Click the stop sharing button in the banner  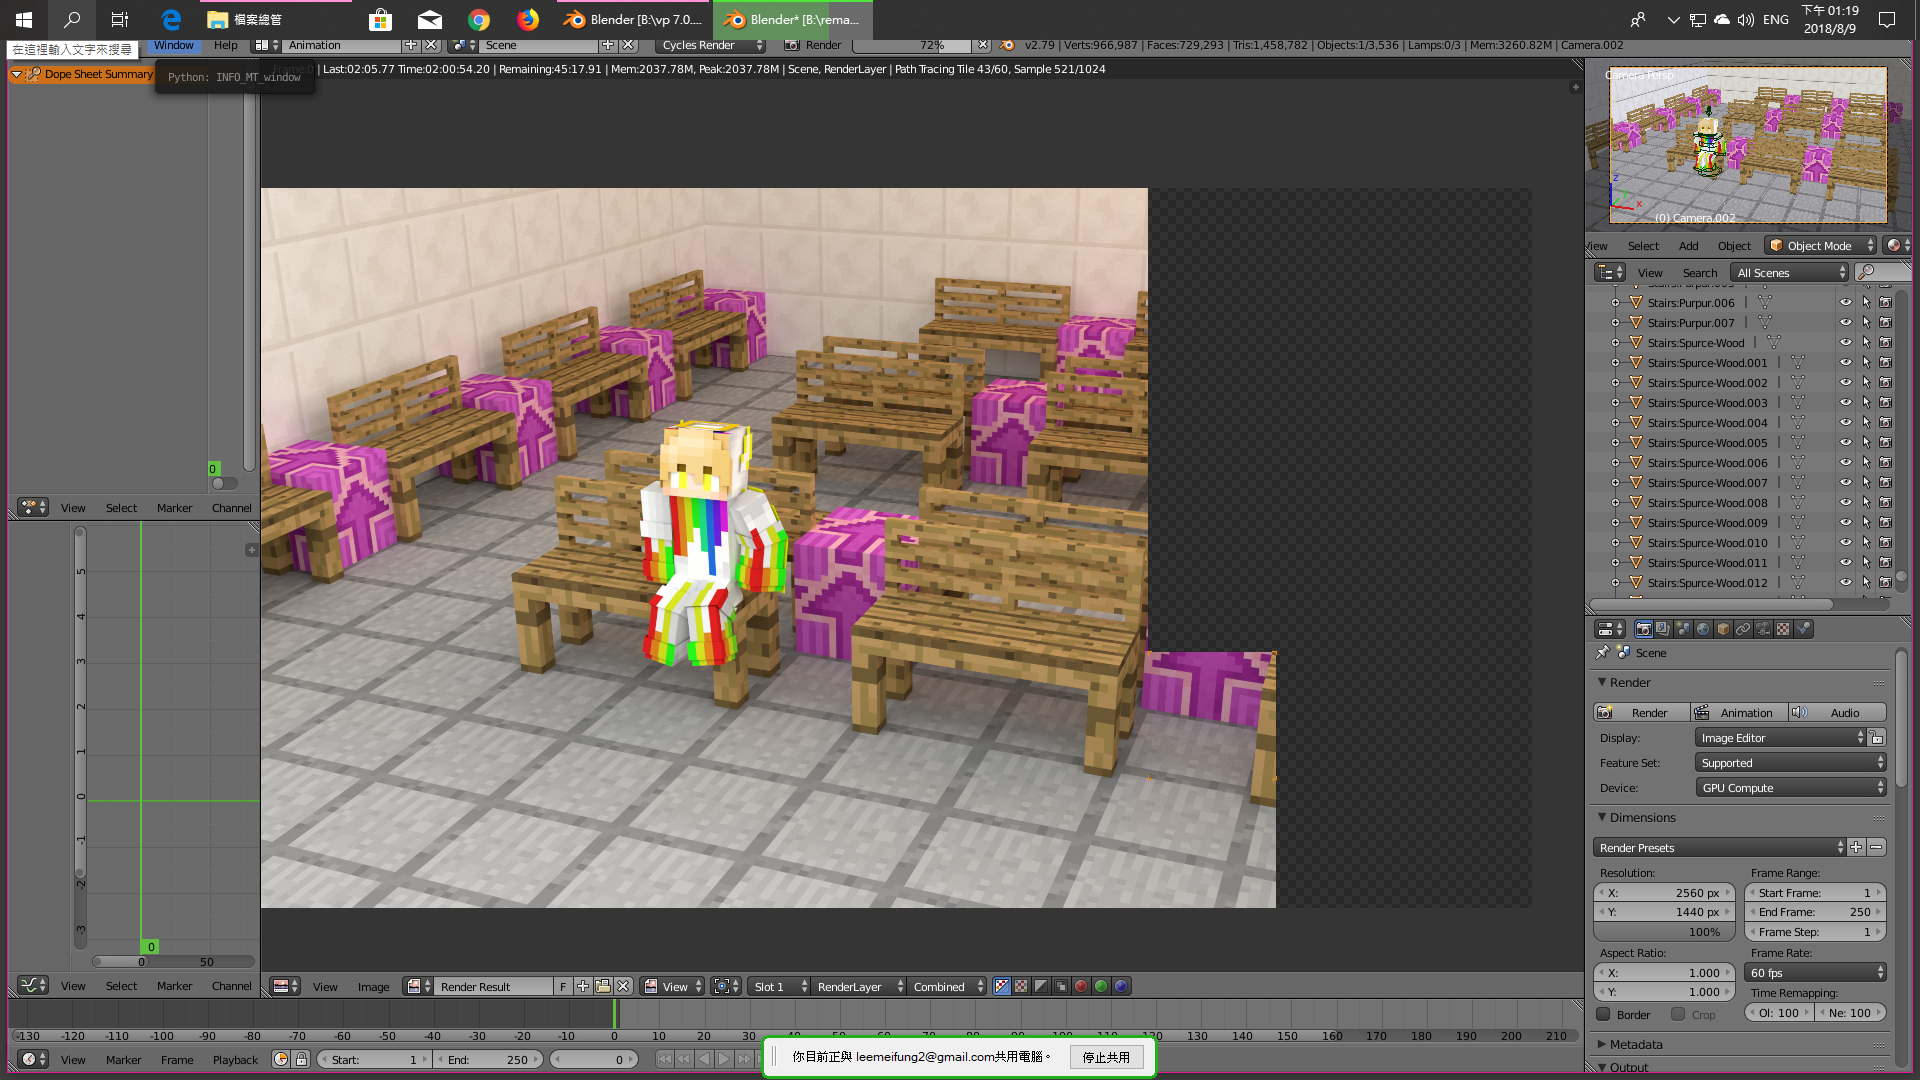coord(1106,1057)
